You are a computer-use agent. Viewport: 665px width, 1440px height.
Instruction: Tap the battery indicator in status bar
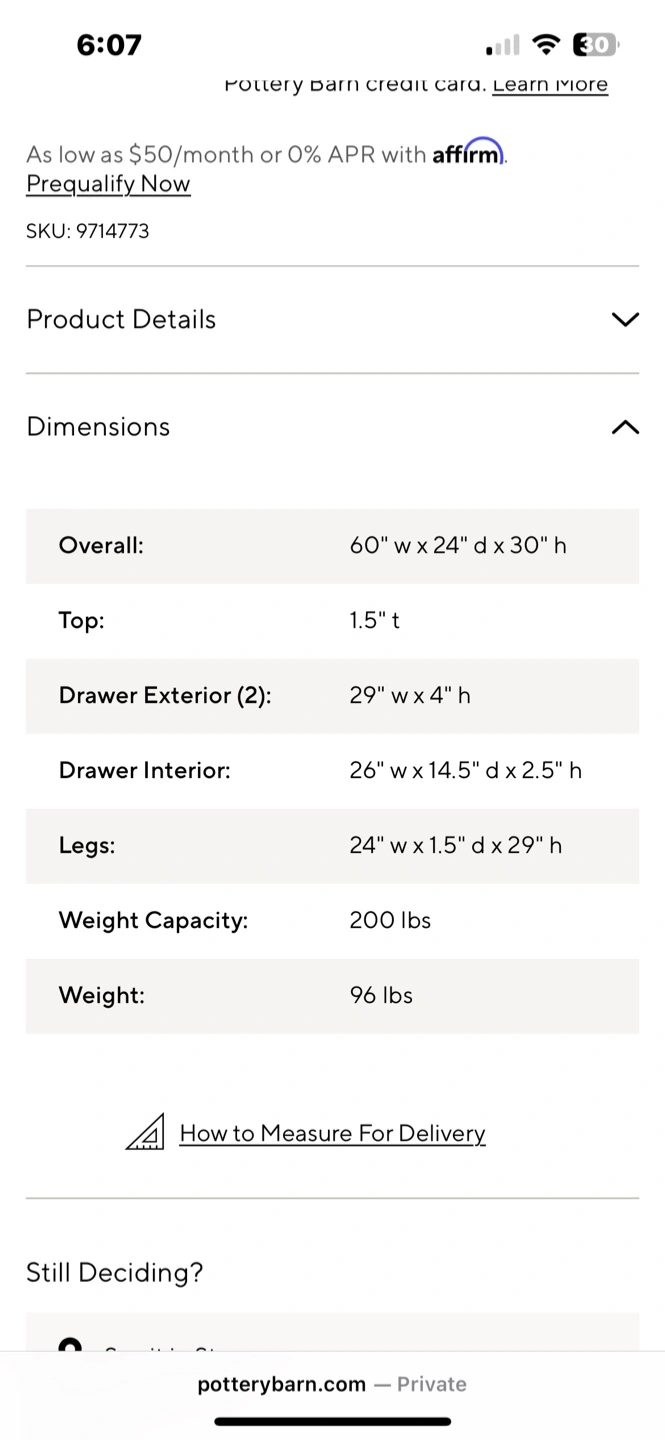(595, 44)
